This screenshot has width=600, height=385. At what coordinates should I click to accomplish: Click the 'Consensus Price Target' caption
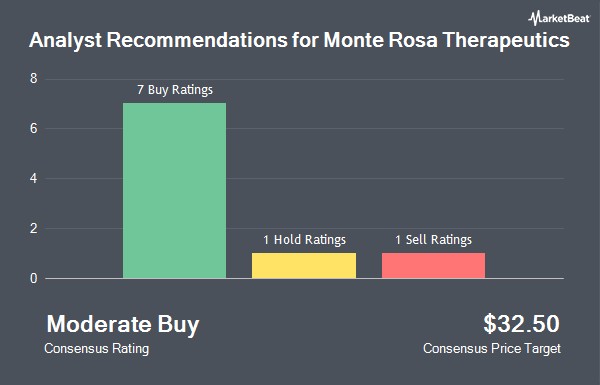[492, 349]
